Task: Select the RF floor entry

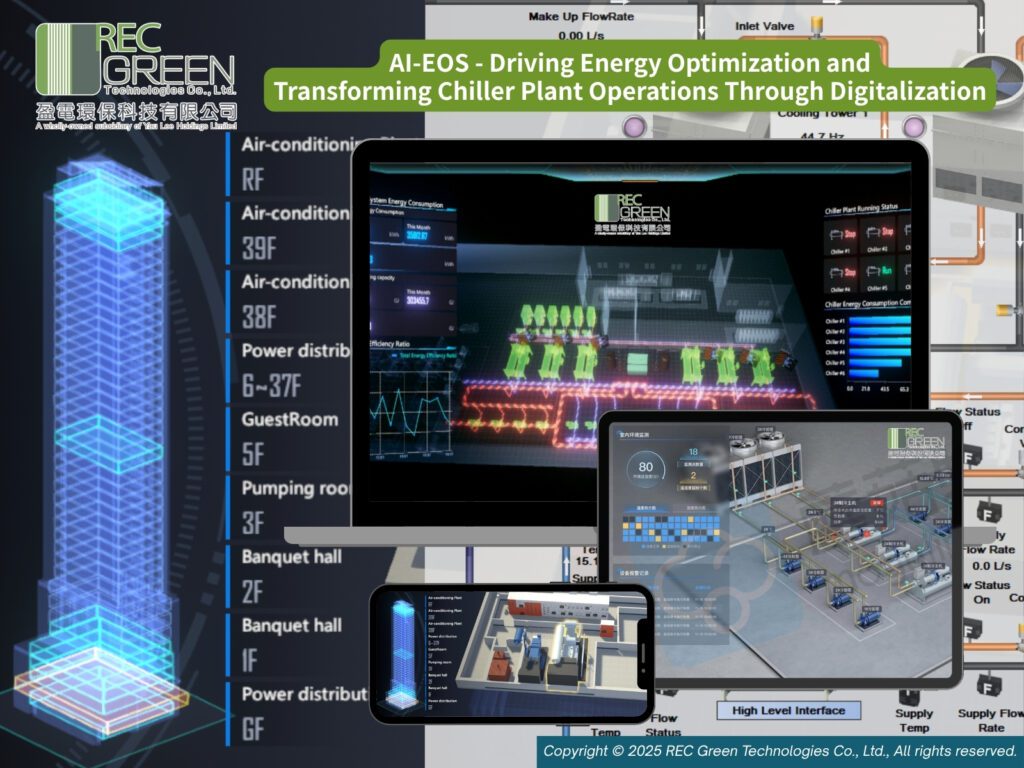Action: click(x=253, y=180)
